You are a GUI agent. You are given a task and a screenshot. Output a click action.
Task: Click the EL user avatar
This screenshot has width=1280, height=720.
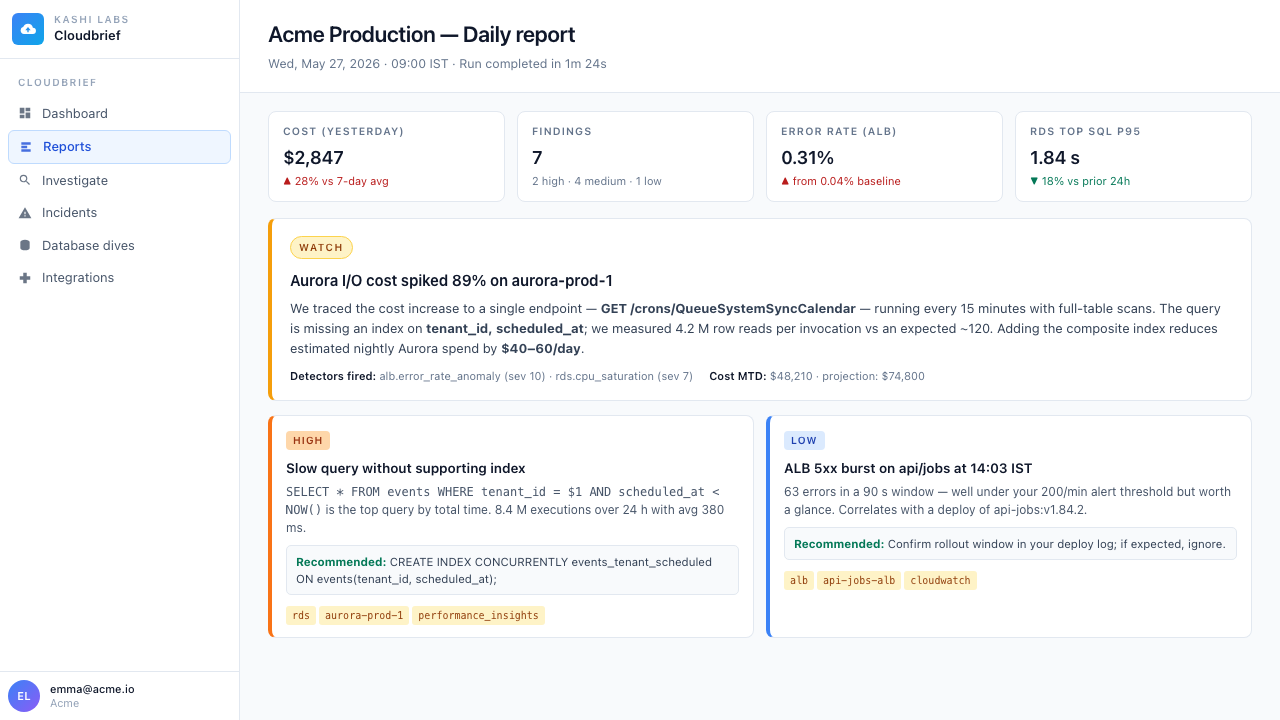point(24,696)
